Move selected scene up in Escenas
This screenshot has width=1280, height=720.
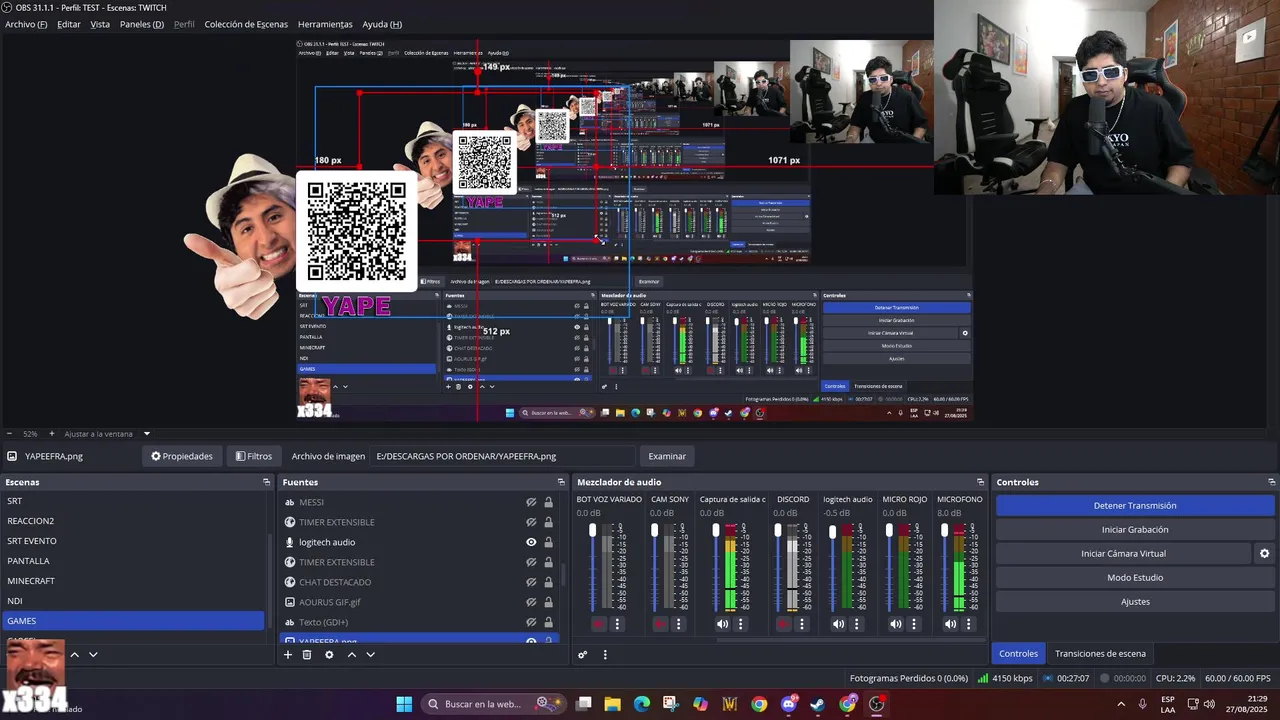coord(74,655)
